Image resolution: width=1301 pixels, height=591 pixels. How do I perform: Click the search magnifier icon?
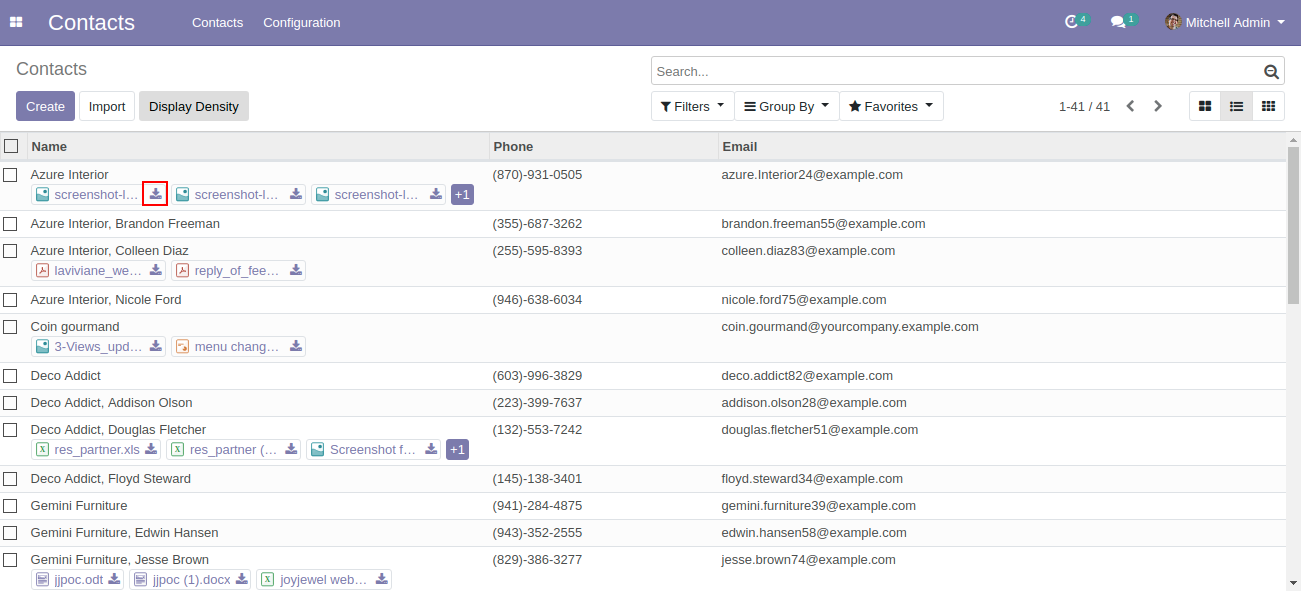1271,71
